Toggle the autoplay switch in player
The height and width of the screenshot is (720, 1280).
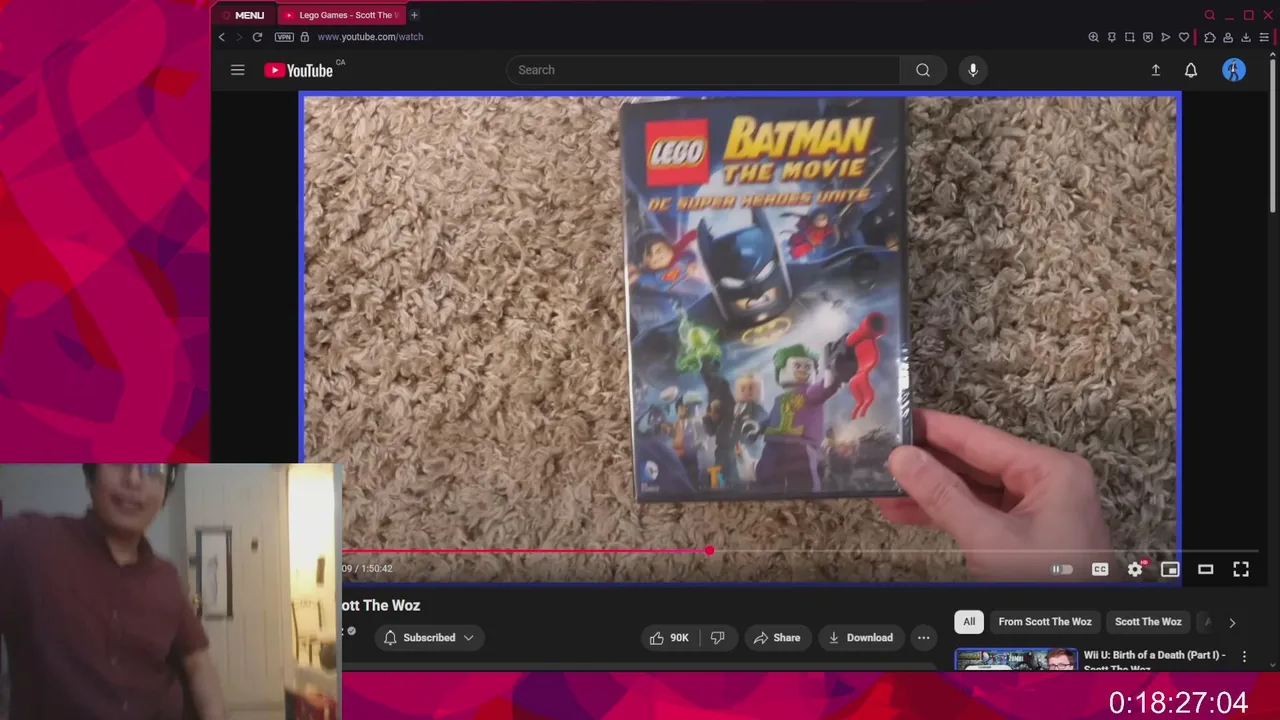1063,569
